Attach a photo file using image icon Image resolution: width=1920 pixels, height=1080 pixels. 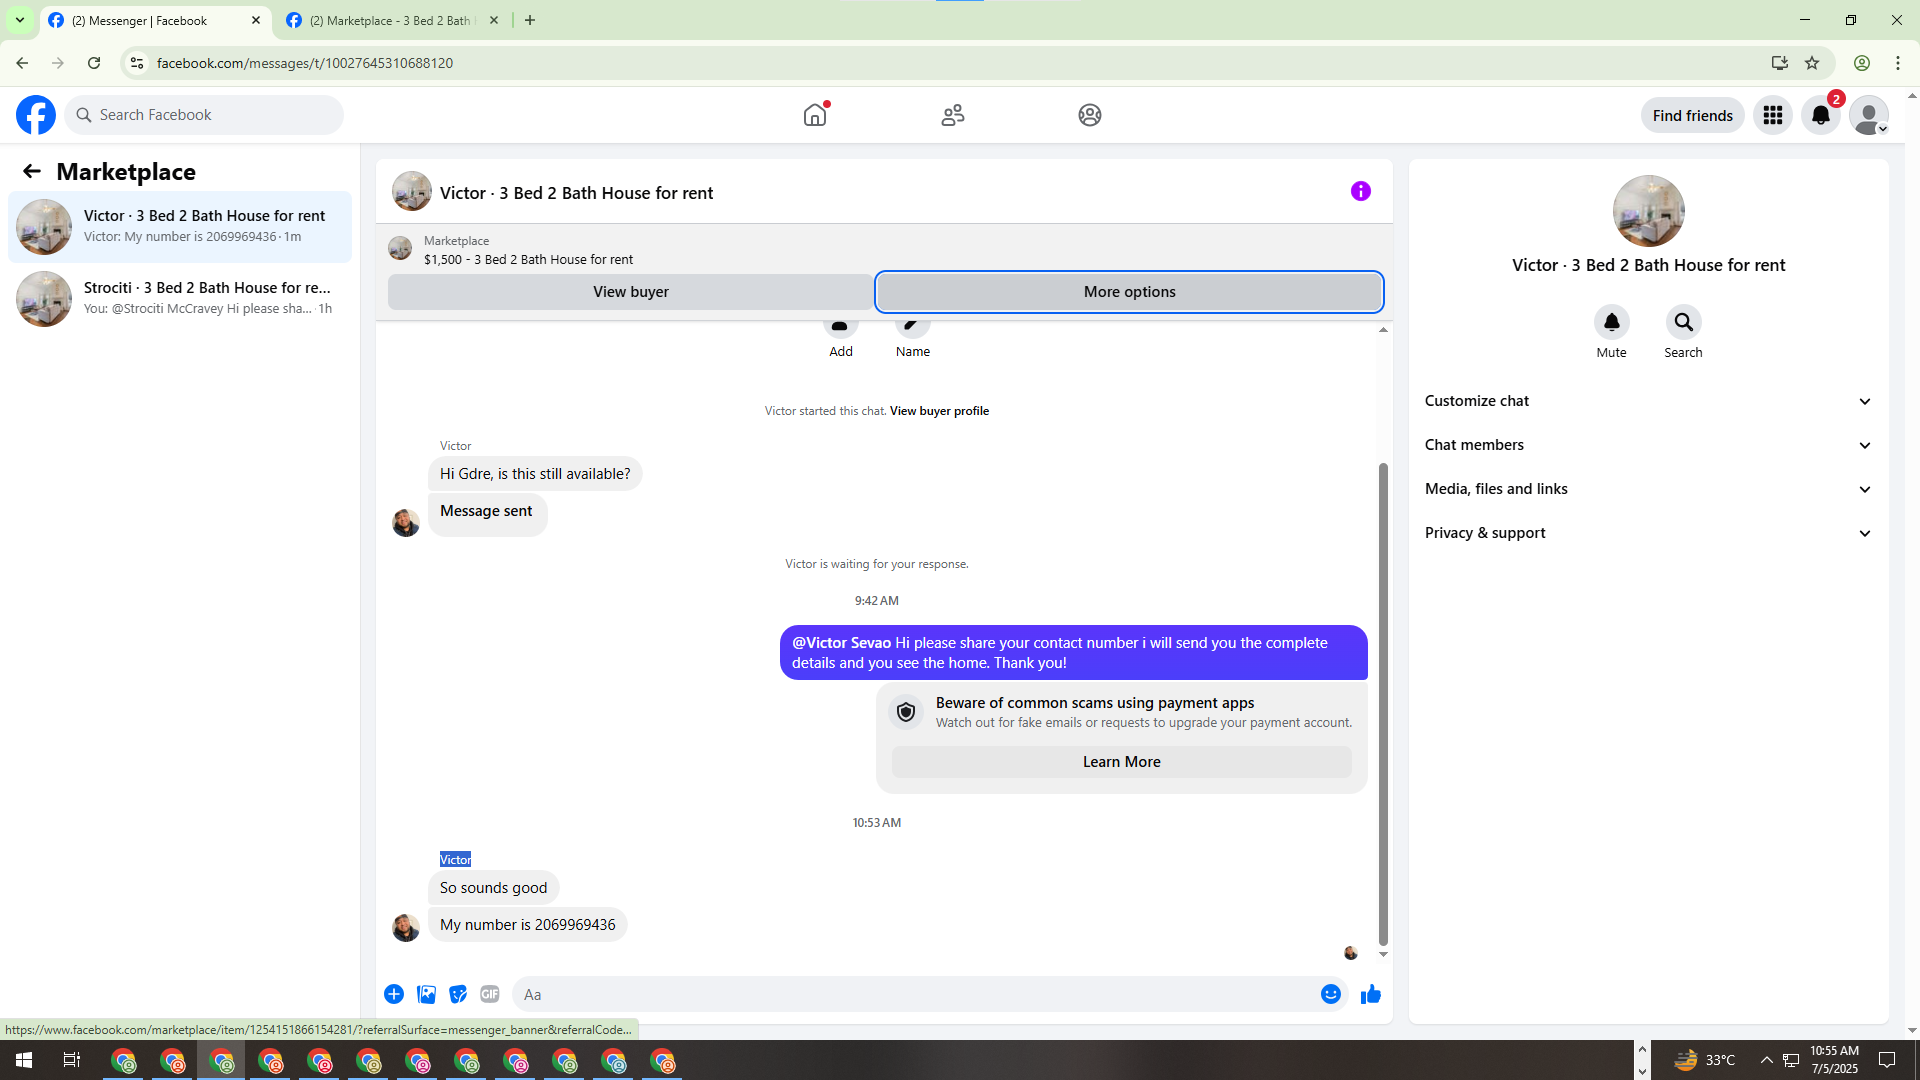tap(426, 994)
